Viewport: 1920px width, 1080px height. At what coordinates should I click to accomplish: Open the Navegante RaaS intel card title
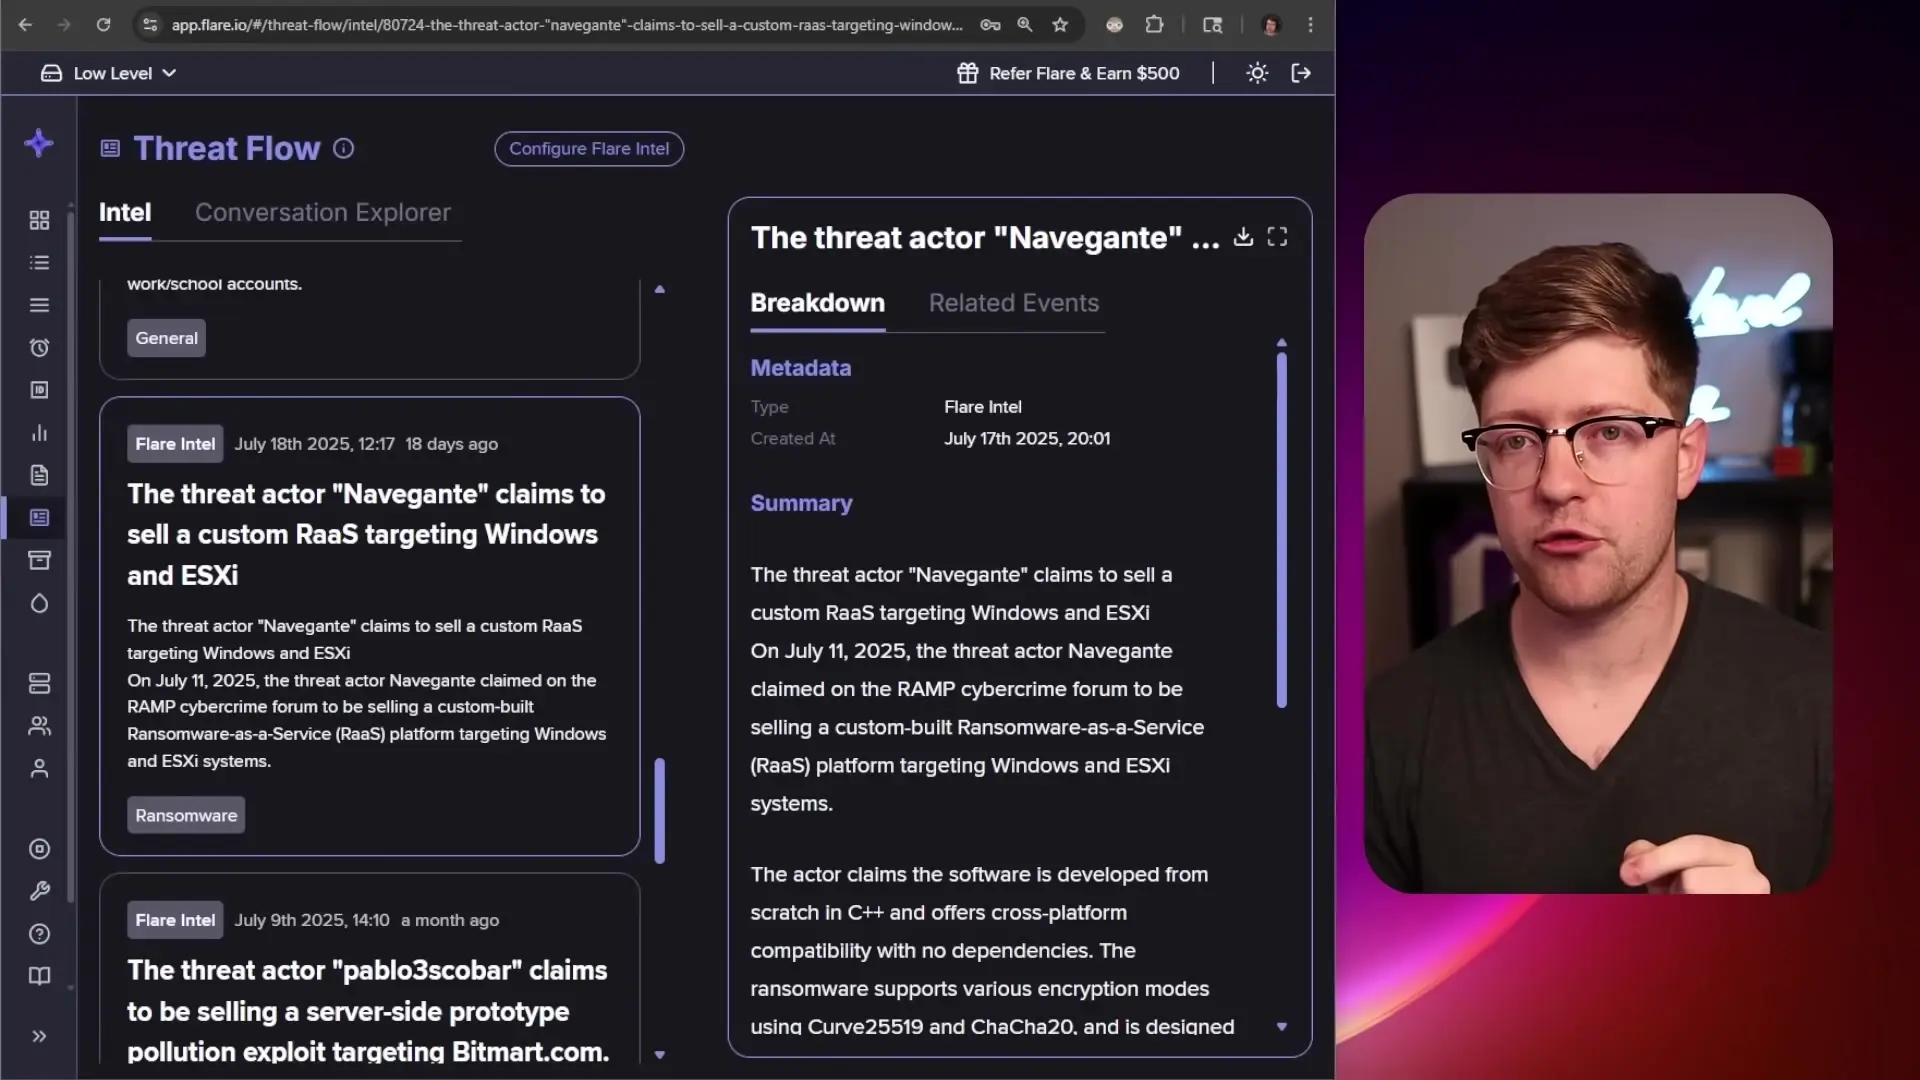(x=366, y=534)
